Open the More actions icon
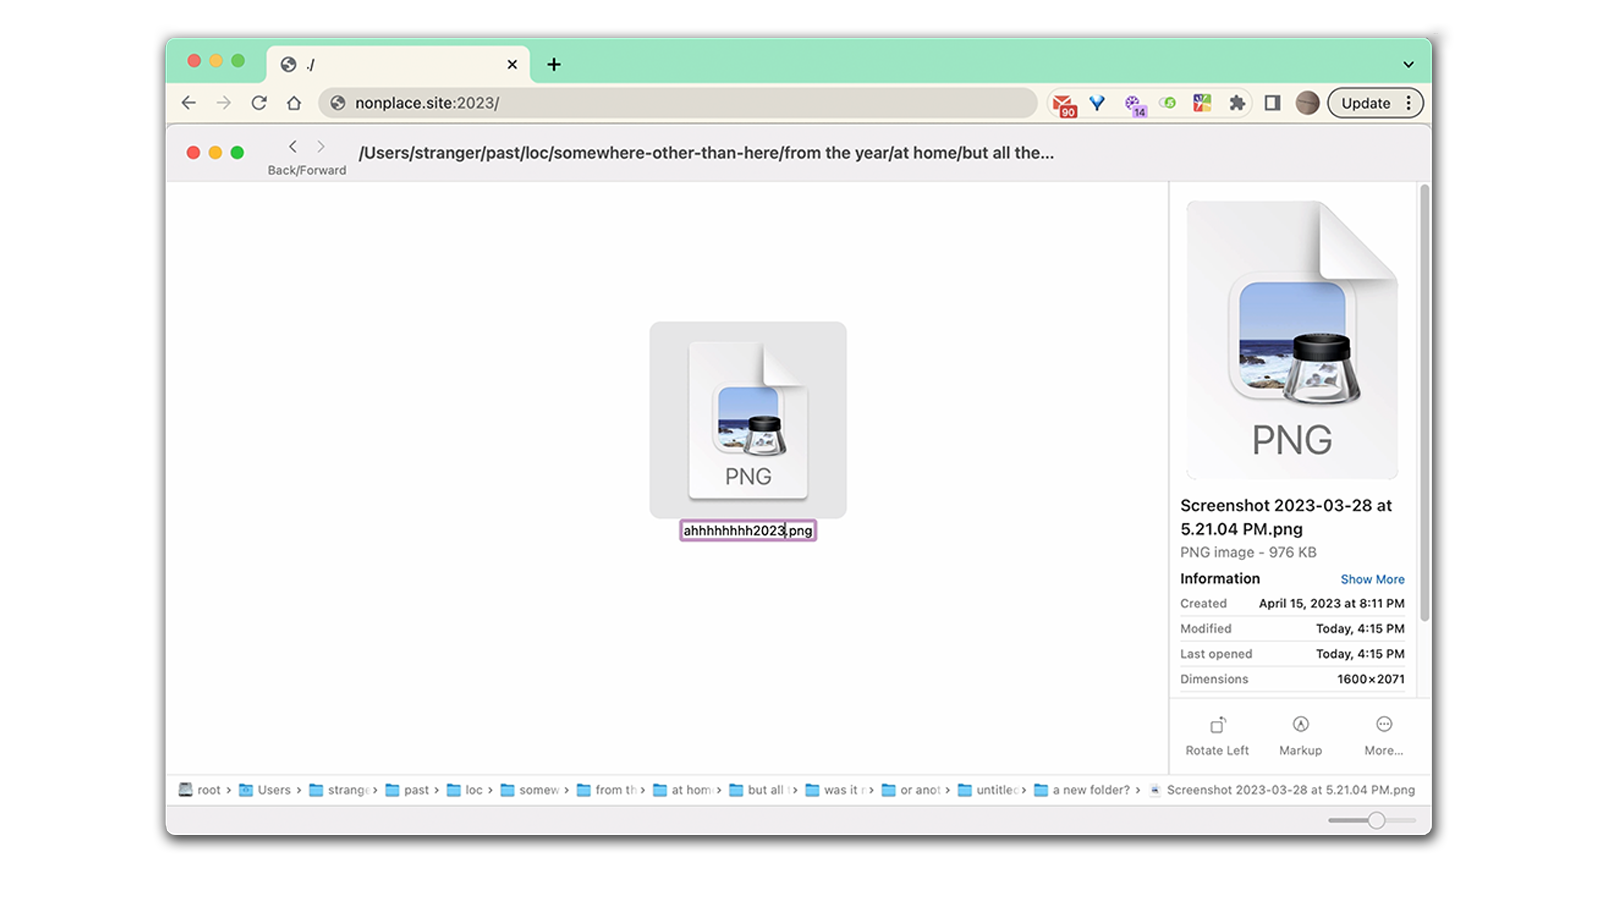Viewport: 1600px width, 900px height. point(1384,725)
